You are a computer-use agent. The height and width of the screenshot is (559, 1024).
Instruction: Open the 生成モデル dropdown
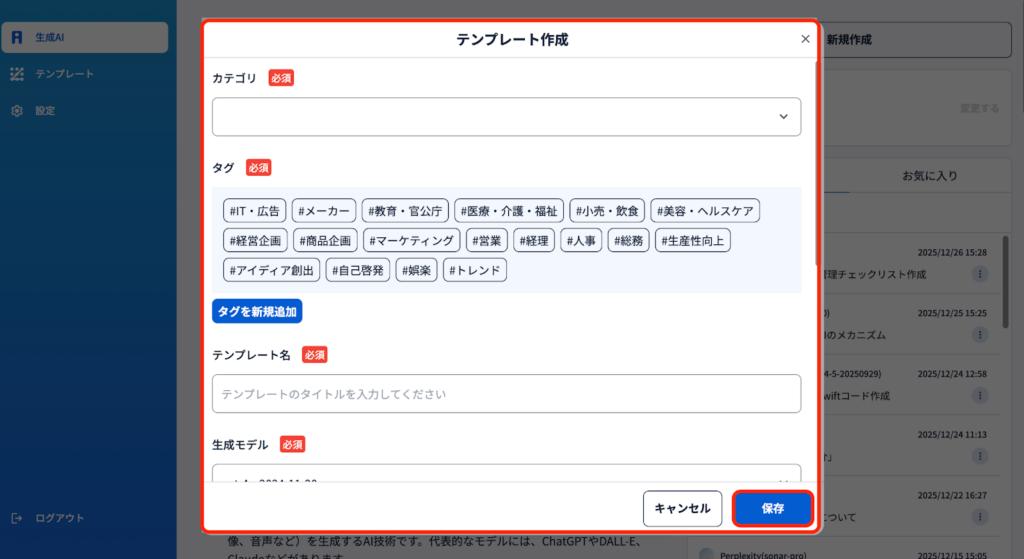(506, 475)
